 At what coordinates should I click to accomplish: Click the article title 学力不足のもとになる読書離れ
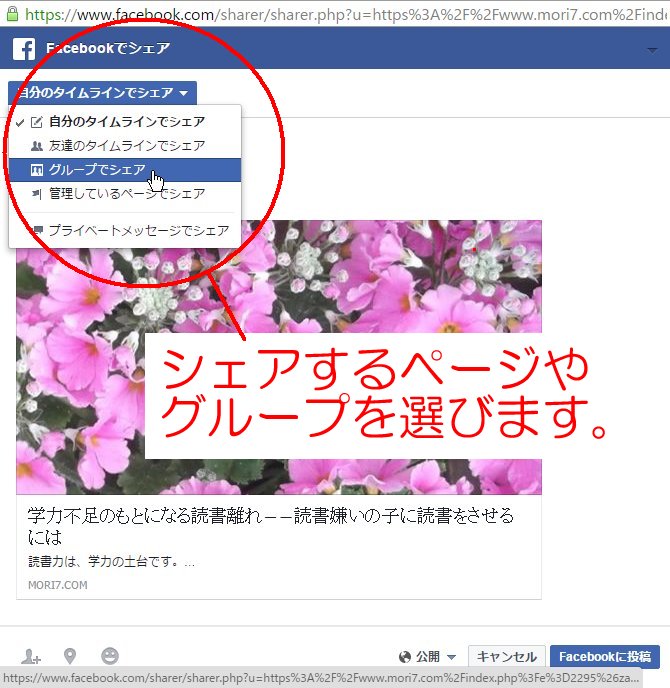[271, 526]
